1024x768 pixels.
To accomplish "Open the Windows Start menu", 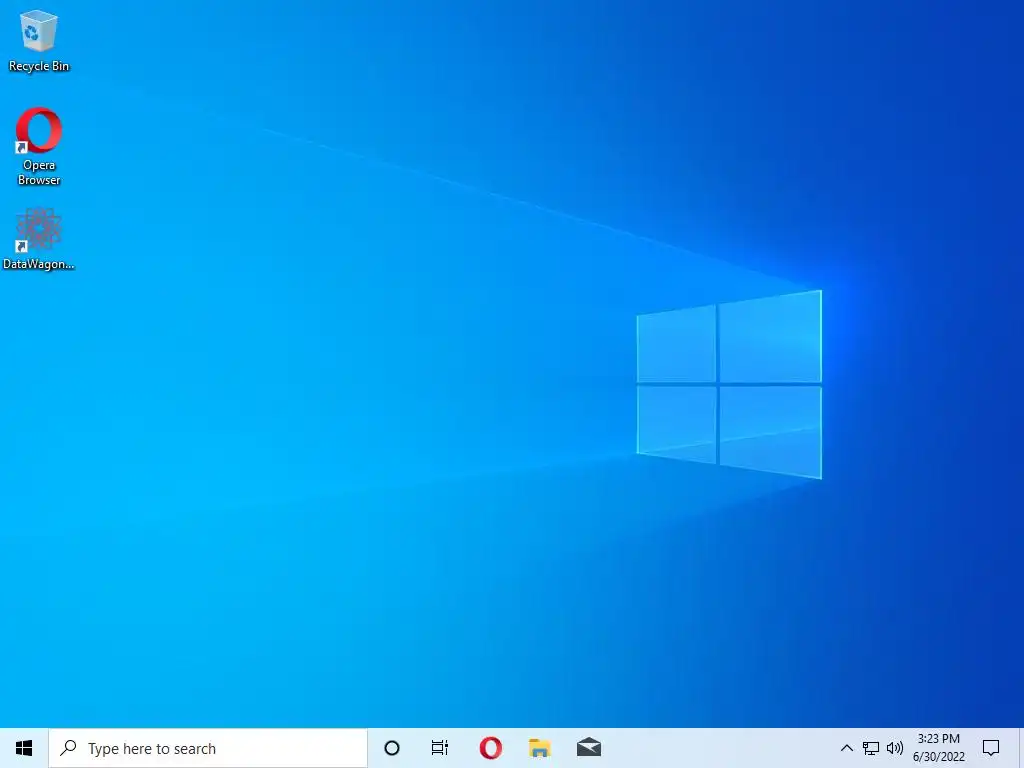I will (24, 748).
